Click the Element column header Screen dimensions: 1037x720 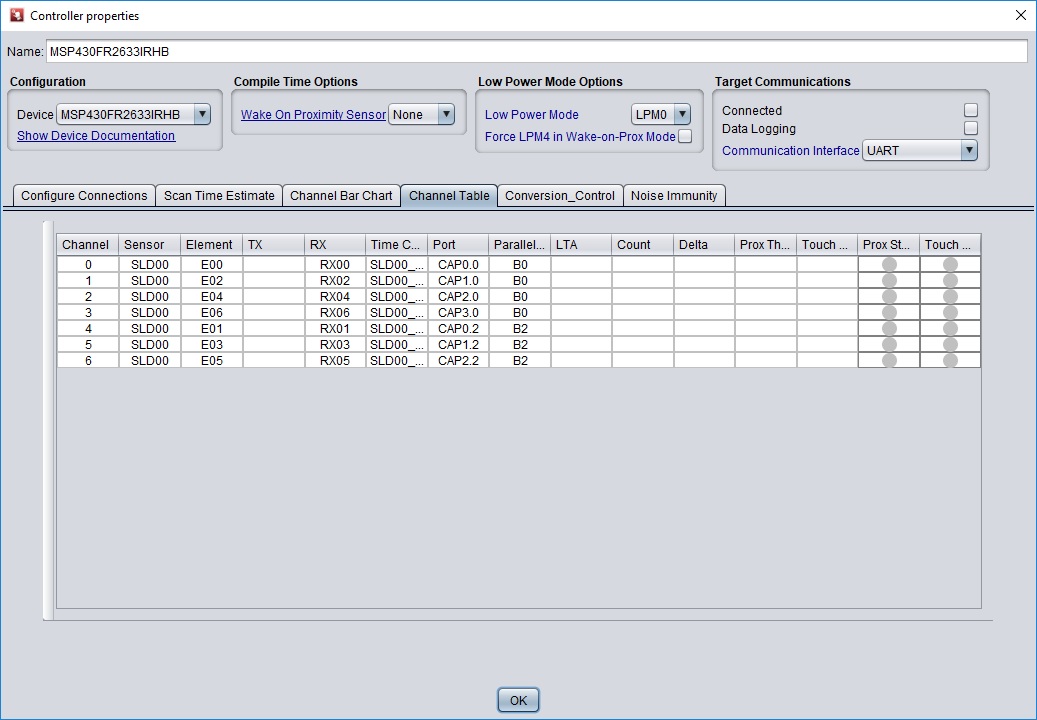coord(212,245)
